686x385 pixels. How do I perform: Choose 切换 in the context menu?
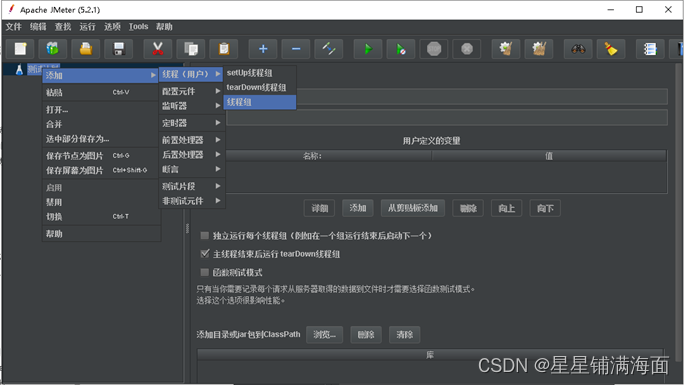pyautogui.click(x=101, y=217)
